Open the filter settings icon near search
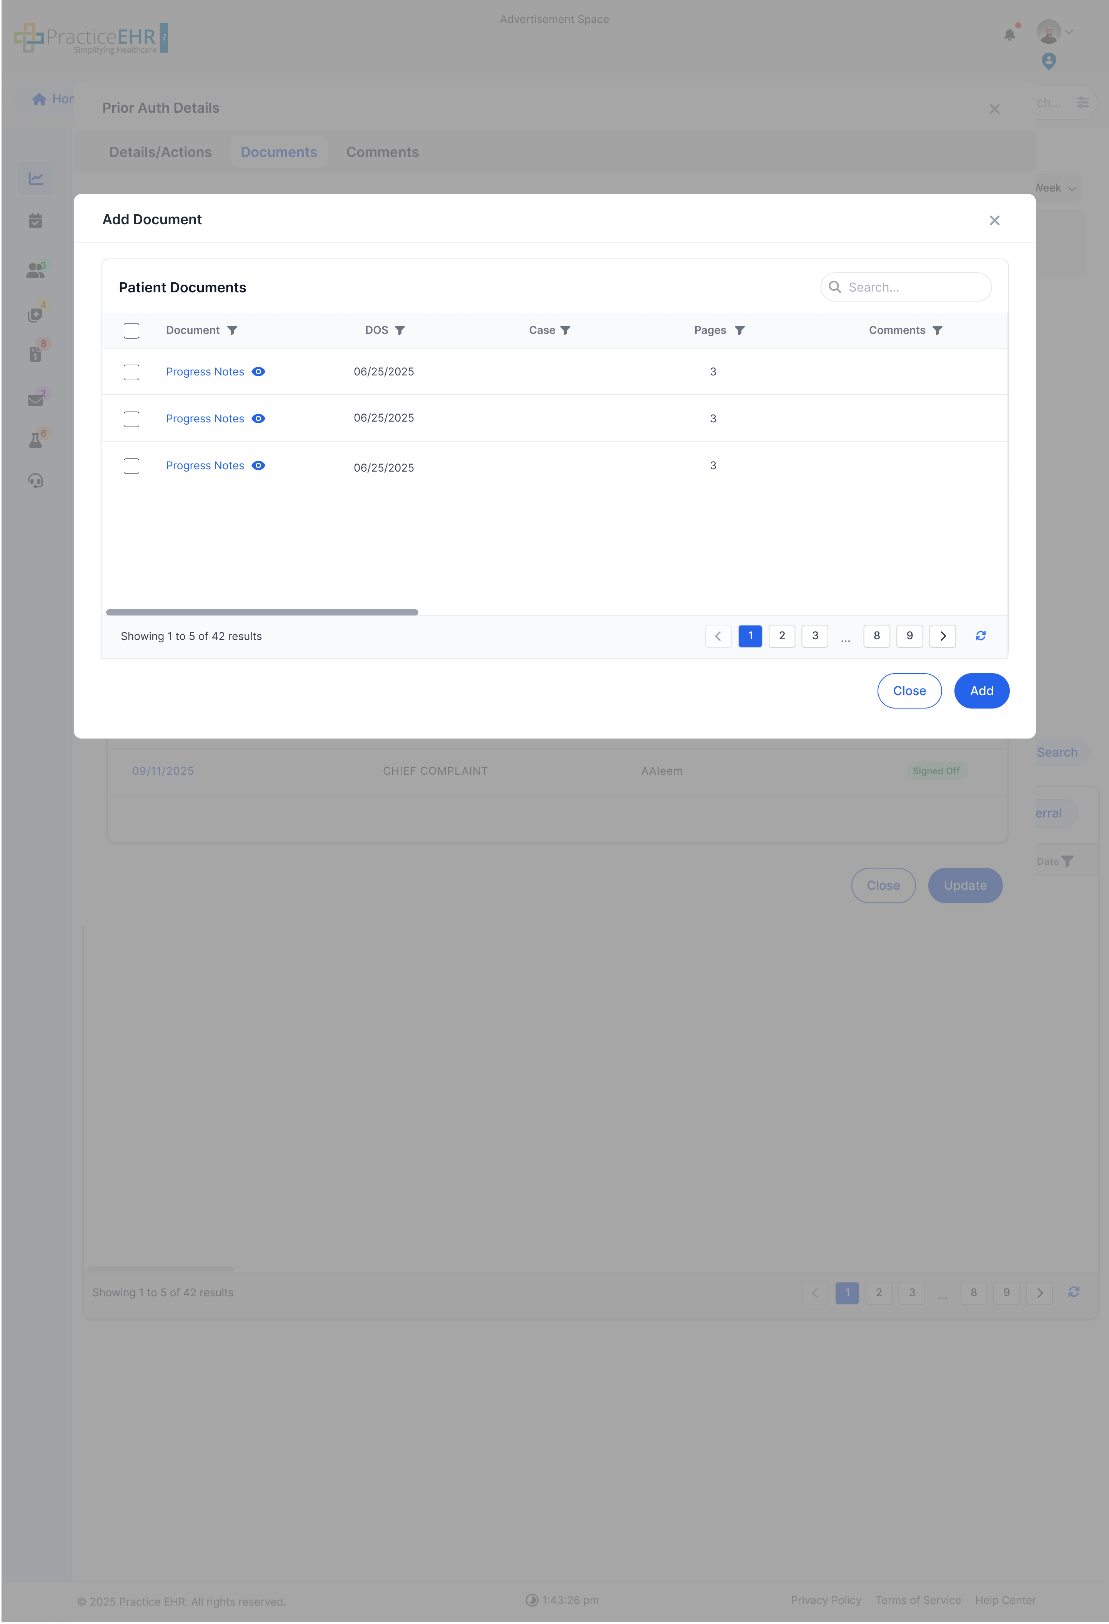The height and width of the screenshot is (1624, 1109). (1083, 103)
